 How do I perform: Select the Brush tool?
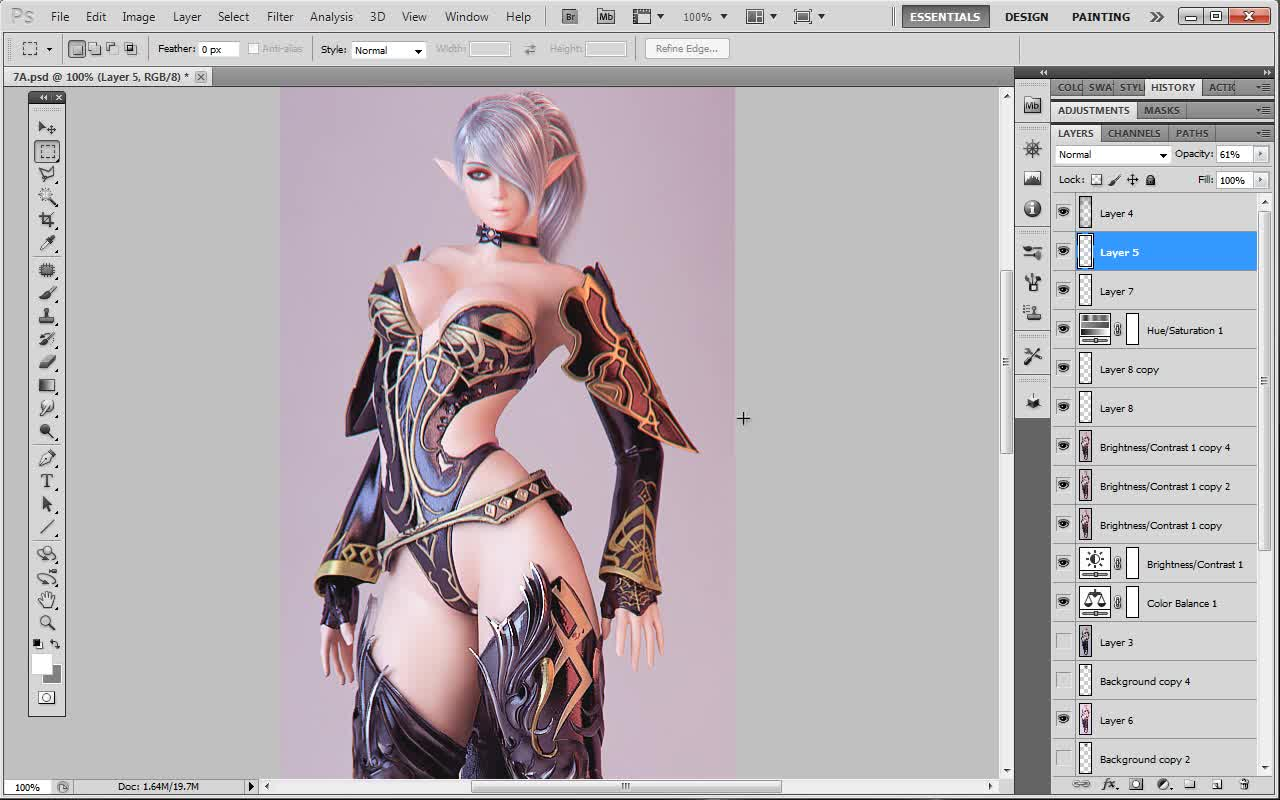pyautogui.click(x=47, y=293)
